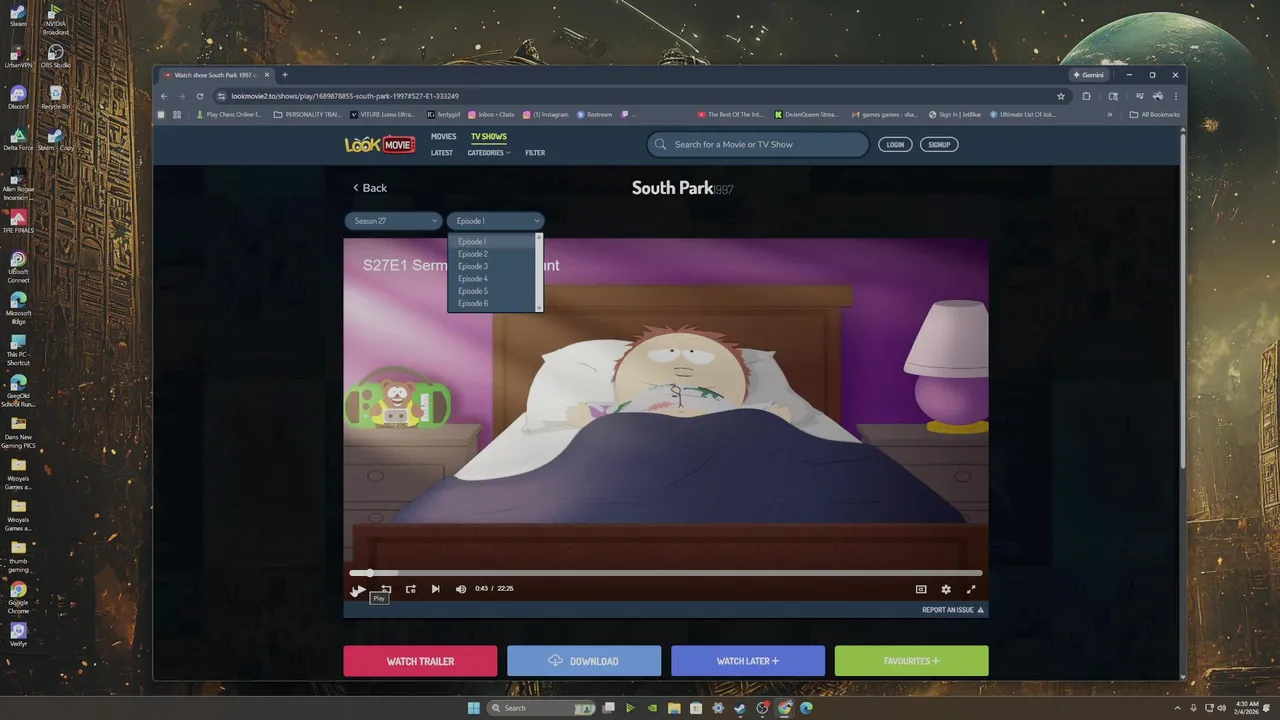Open the Latest nav link
The height and width of the screenshot is (720, 1280).
(442, 153)
